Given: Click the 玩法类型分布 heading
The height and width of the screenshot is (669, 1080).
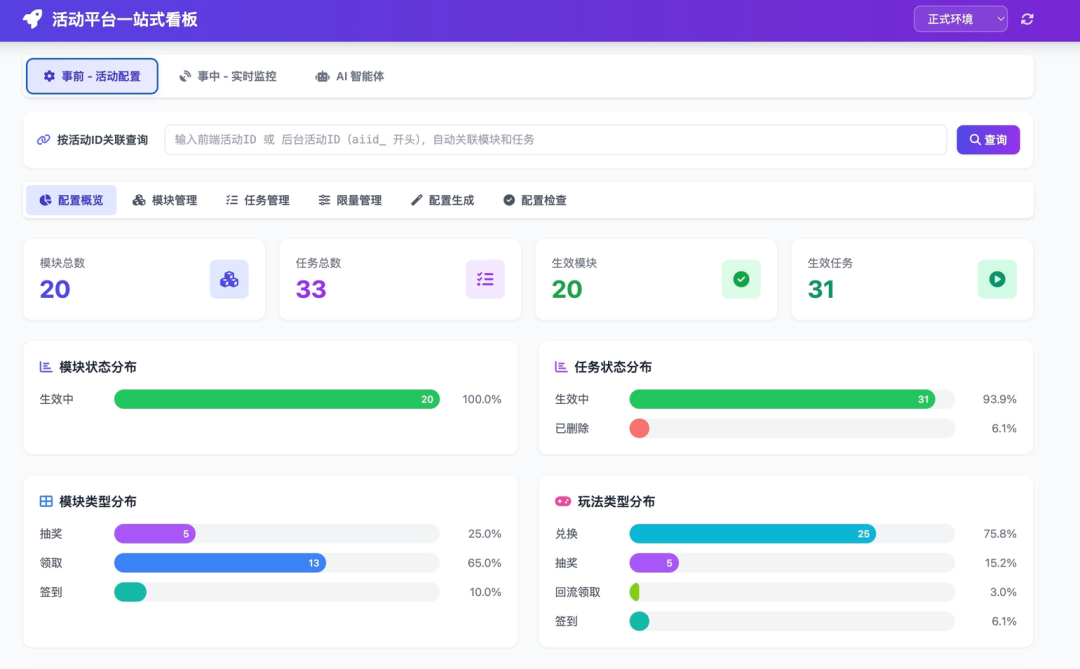Looking at the screenshot, I should (616, 501).
